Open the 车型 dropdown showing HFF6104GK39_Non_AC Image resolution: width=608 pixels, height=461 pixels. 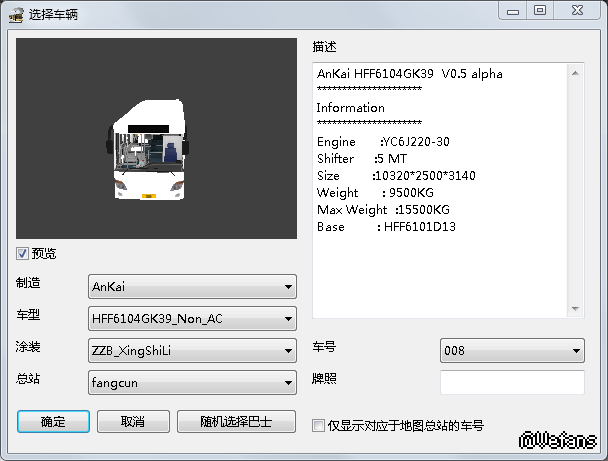coord(192,318)
